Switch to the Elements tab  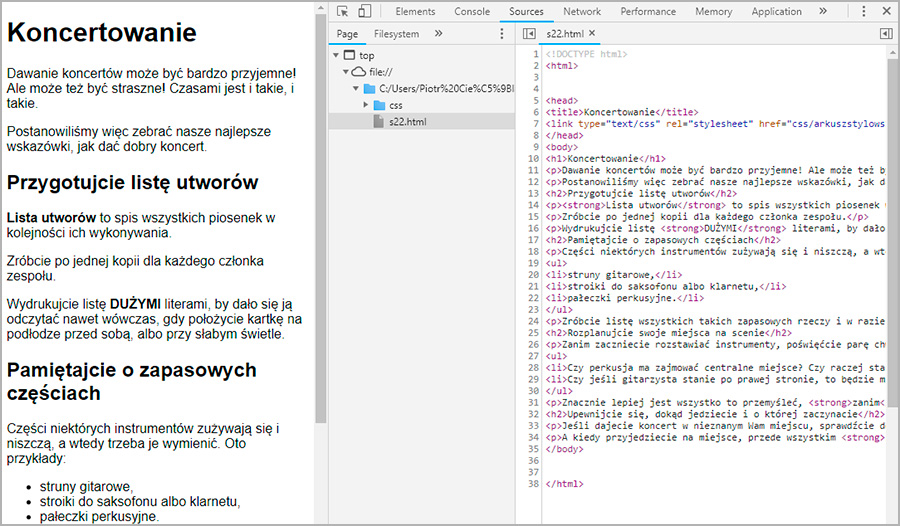(x=415, y=11)
